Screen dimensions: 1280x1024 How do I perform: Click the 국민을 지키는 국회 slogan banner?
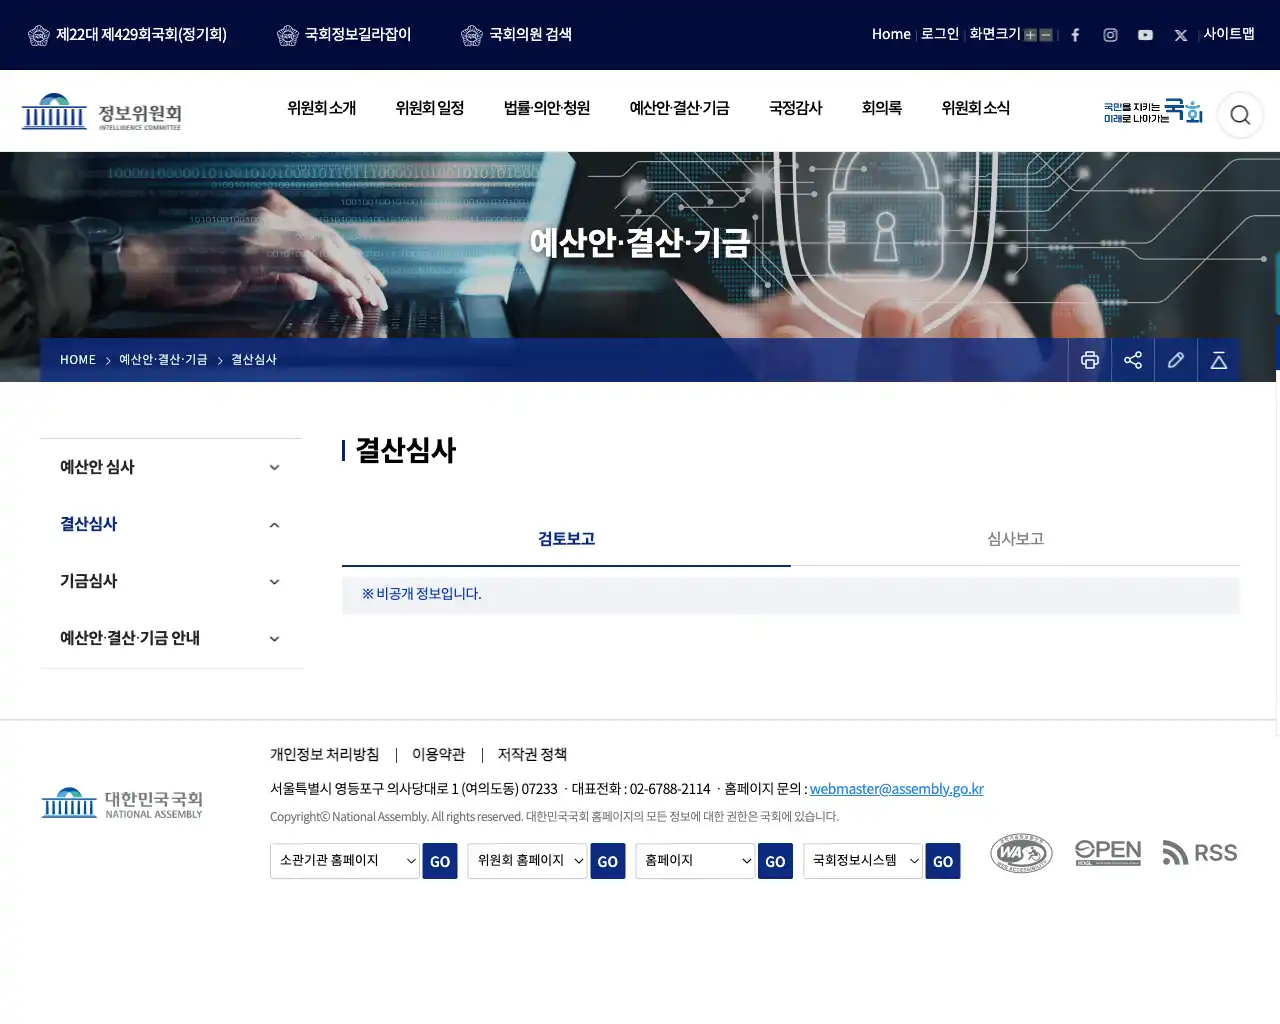[1153, 111]
